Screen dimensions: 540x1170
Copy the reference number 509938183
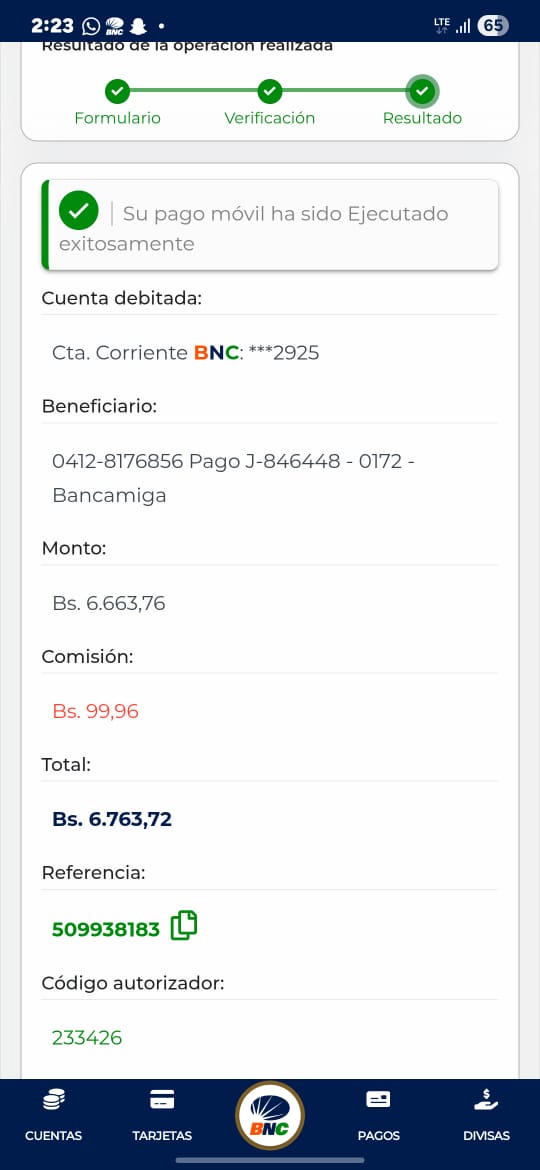pyautogui.click(x=184, y=926)
